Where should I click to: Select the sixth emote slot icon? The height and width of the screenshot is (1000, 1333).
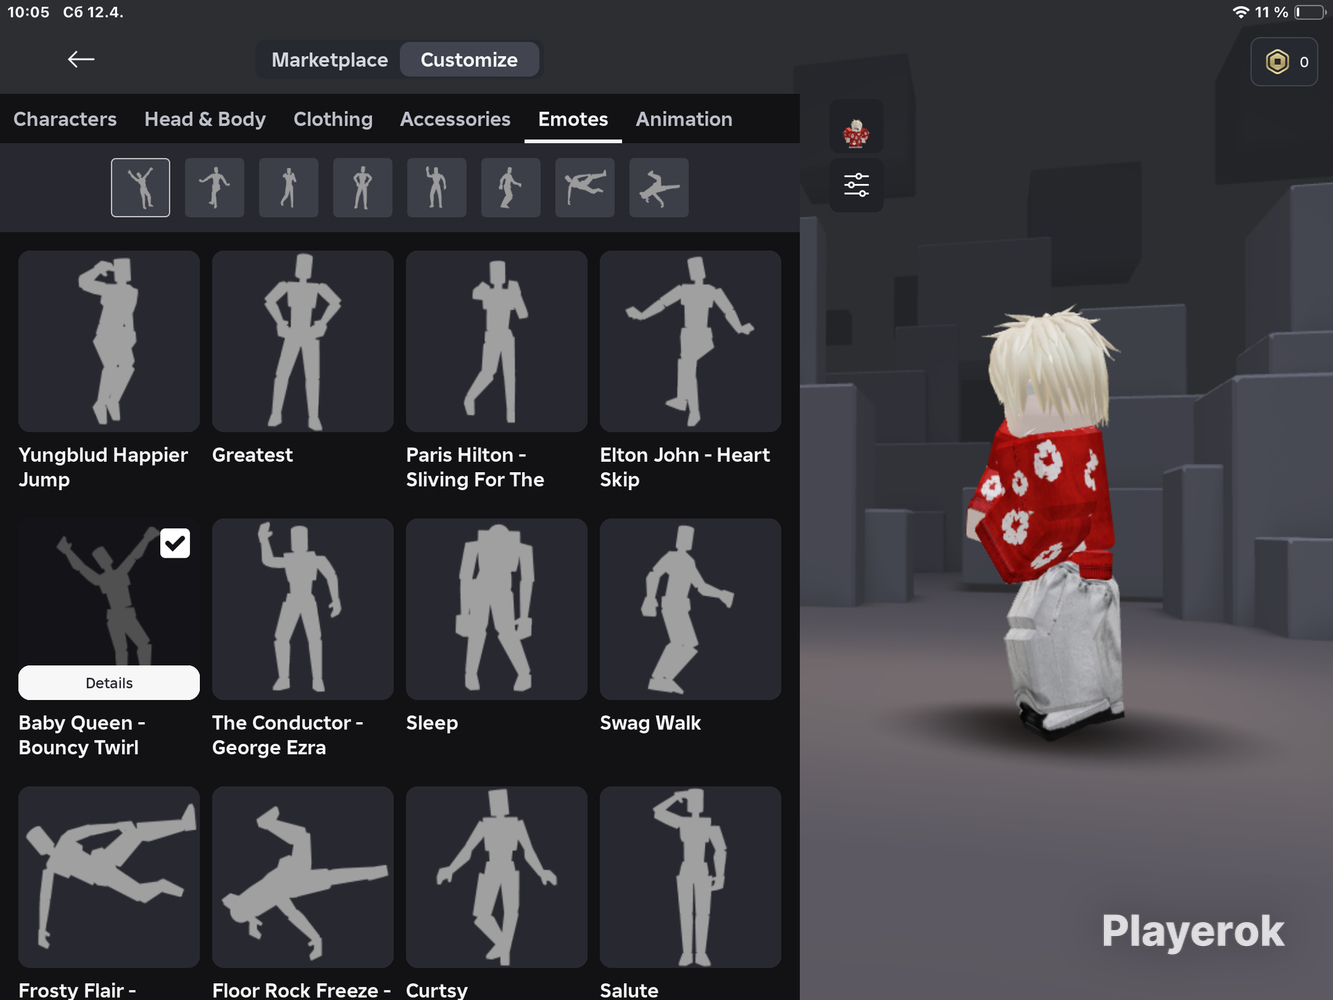(x=510, y=187)
